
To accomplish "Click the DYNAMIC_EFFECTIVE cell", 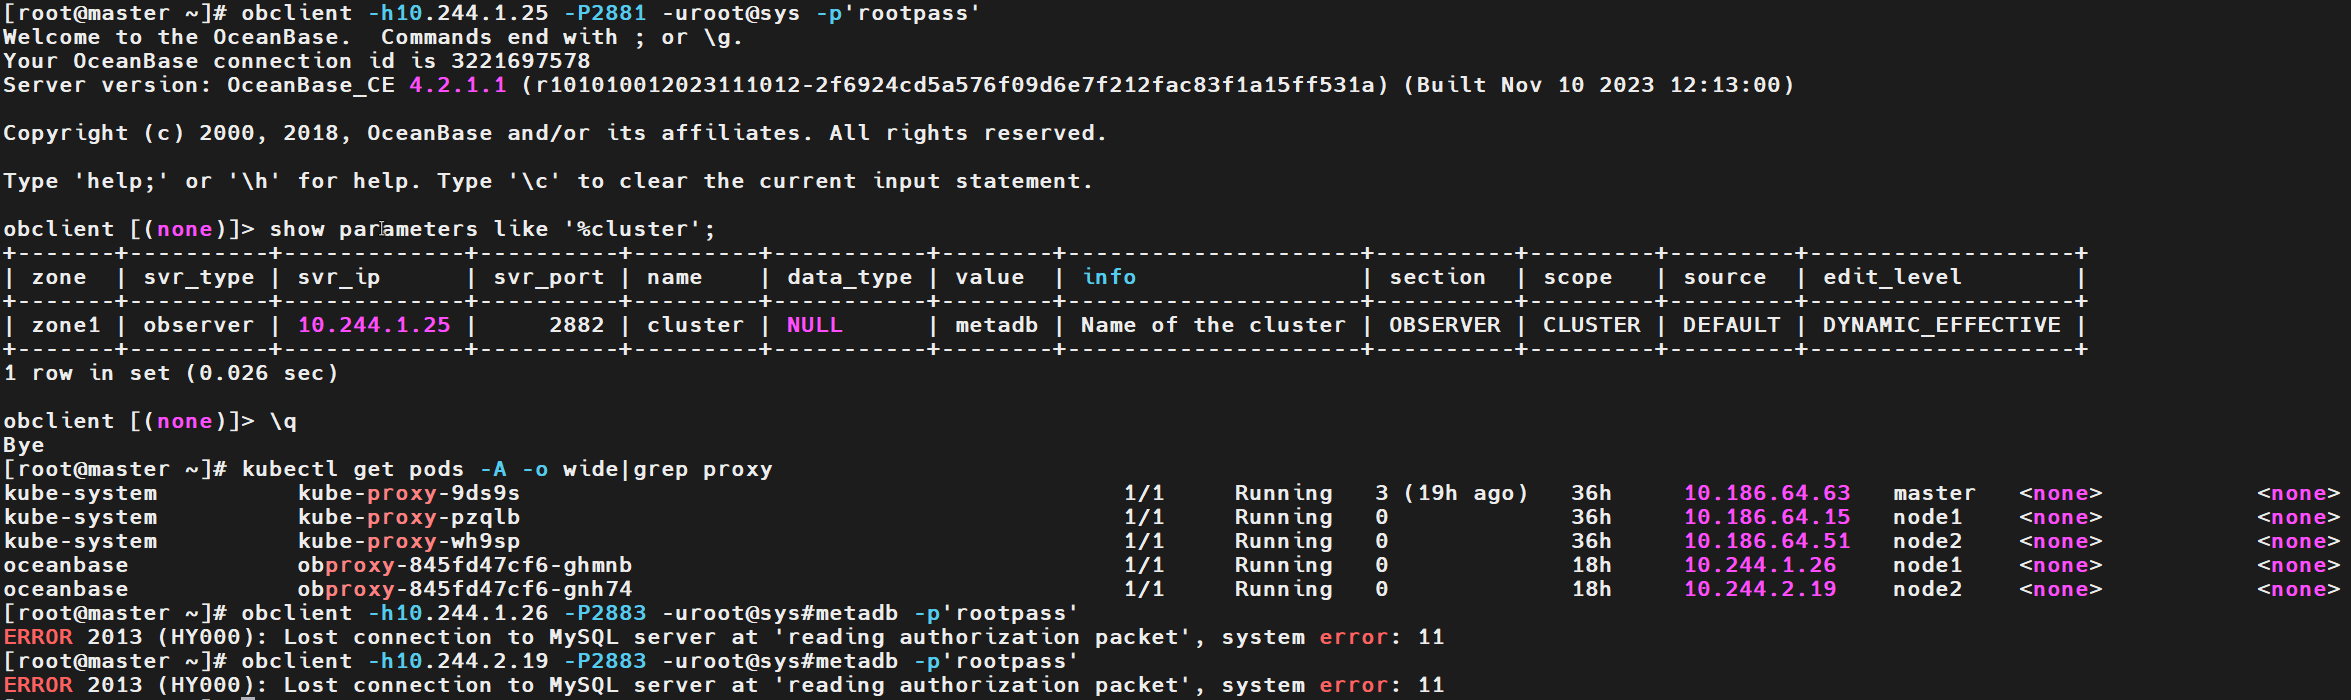I will [x=1942, y=325].
